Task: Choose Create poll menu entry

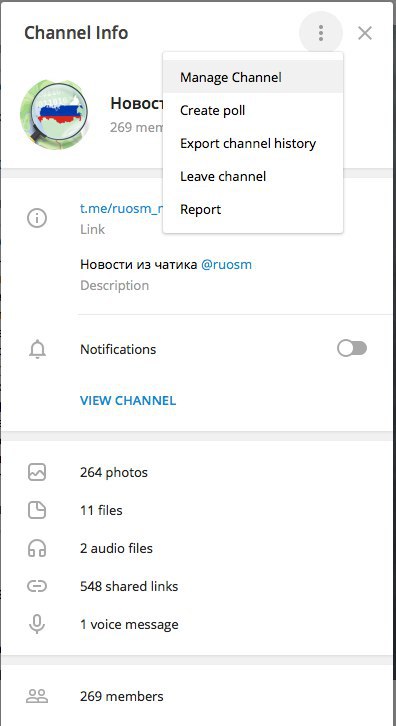Action: 253,110
